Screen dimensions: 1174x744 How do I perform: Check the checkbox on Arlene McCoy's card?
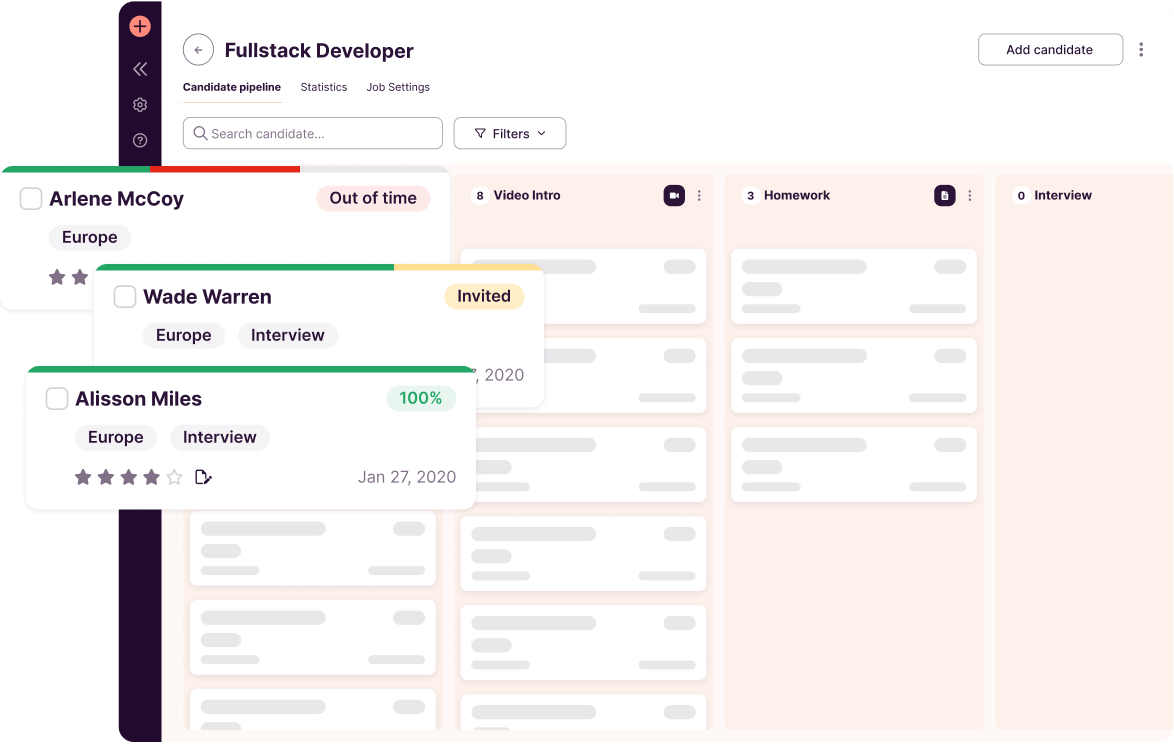(30, 198)
